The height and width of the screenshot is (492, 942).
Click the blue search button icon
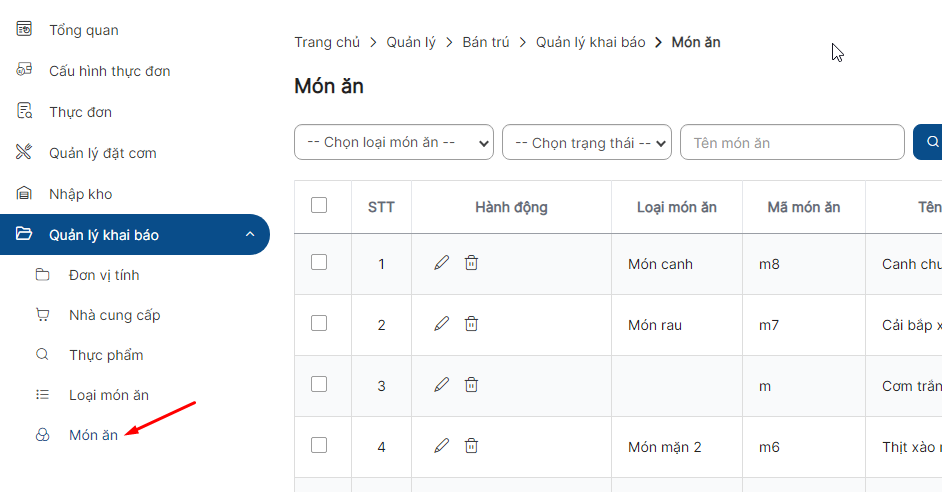932,142
